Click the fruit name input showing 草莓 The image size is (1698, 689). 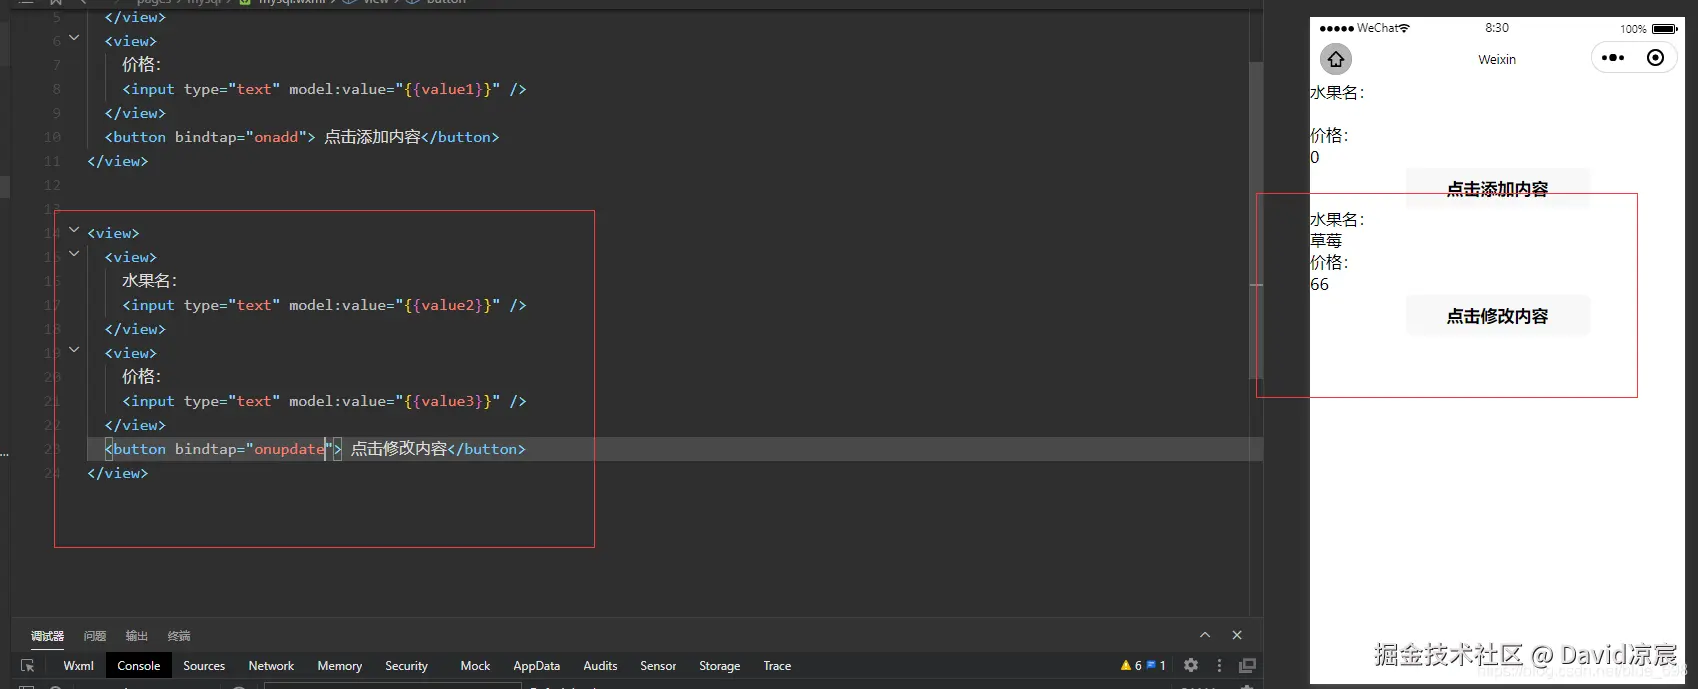1497,241
